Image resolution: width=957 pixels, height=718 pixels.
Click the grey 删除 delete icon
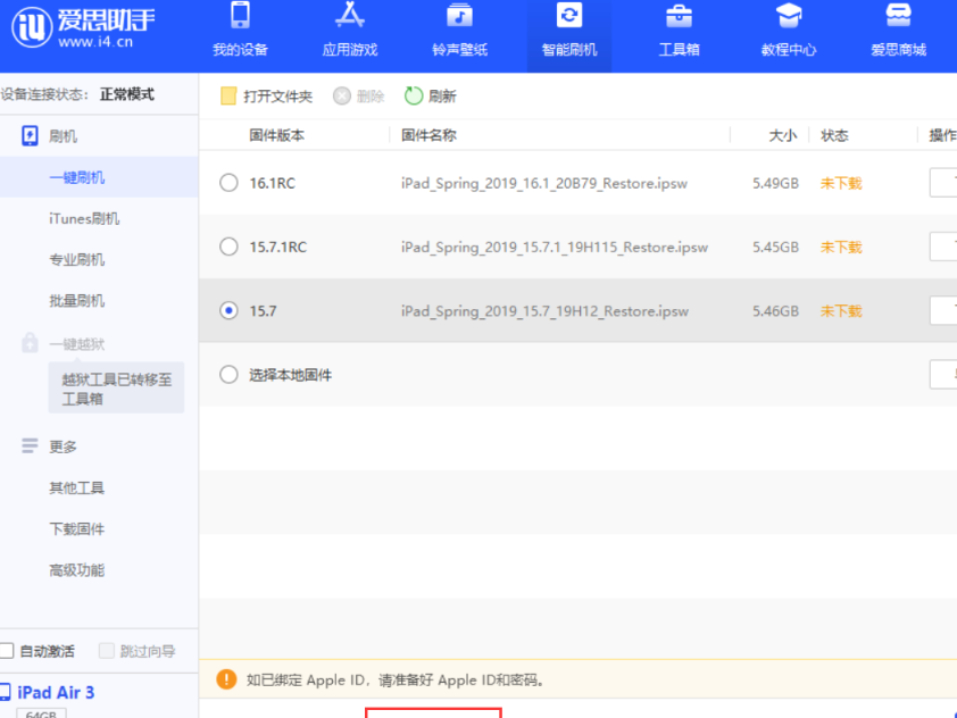[342, 96]
